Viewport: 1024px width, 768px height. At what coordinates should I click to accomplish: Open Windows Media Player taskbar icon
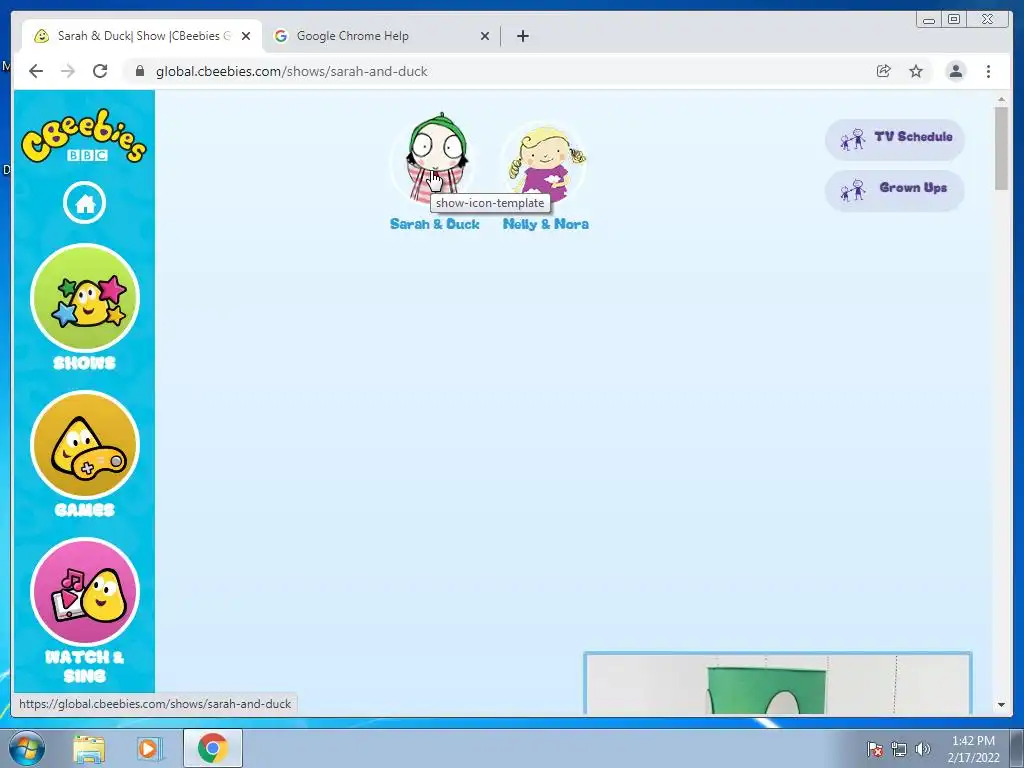point(148,749)
